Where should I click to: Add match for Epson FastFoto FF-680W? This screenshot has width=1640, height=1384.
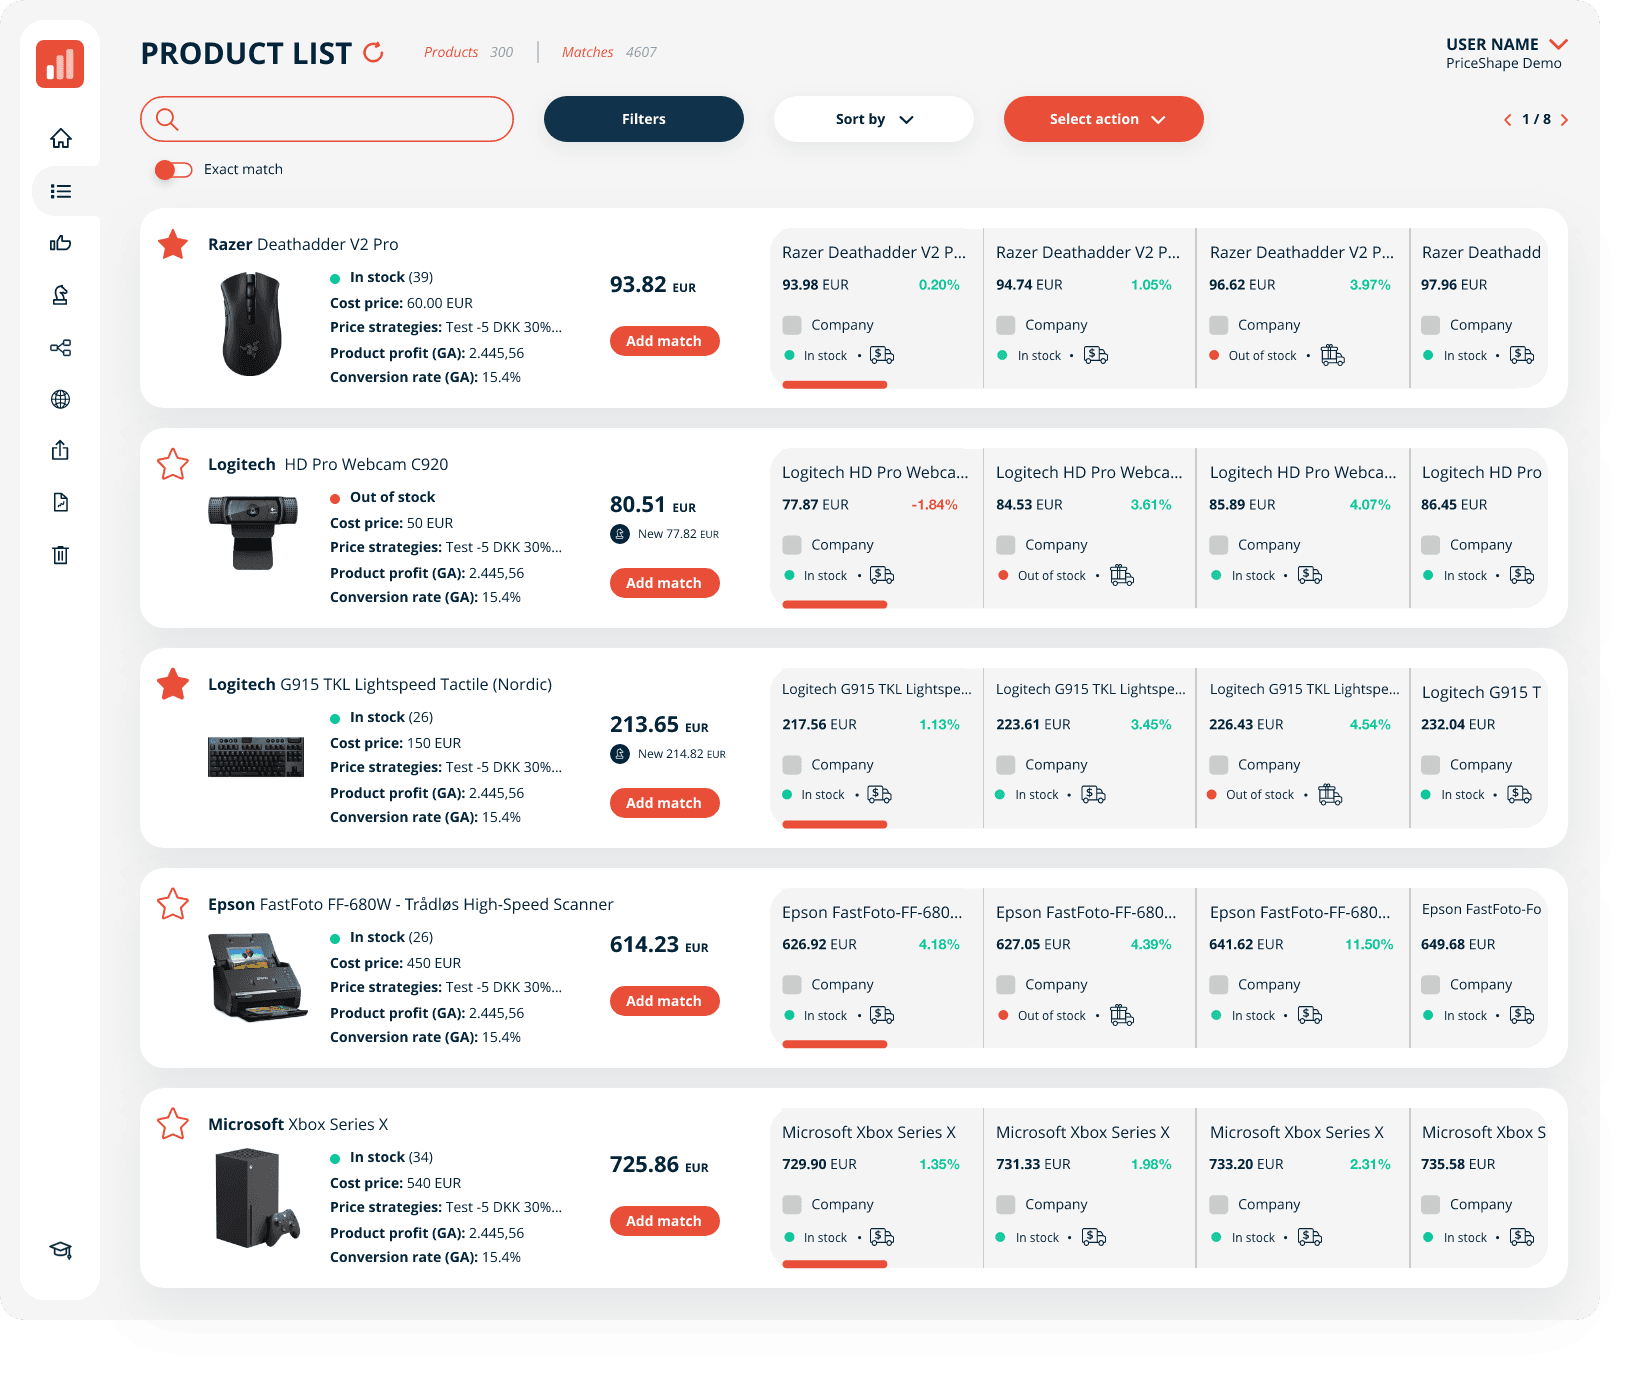coord(665,1001)
